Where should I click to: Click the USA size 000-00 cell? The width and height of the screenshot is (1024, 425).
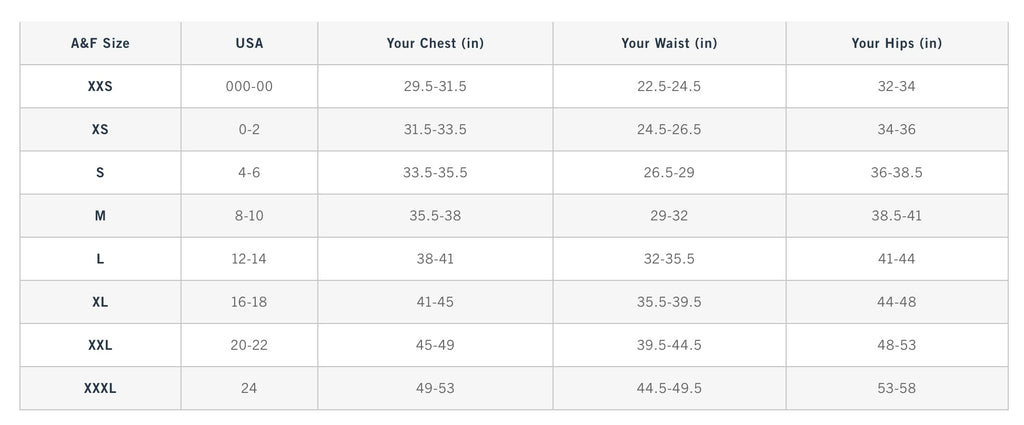point(249,87)
